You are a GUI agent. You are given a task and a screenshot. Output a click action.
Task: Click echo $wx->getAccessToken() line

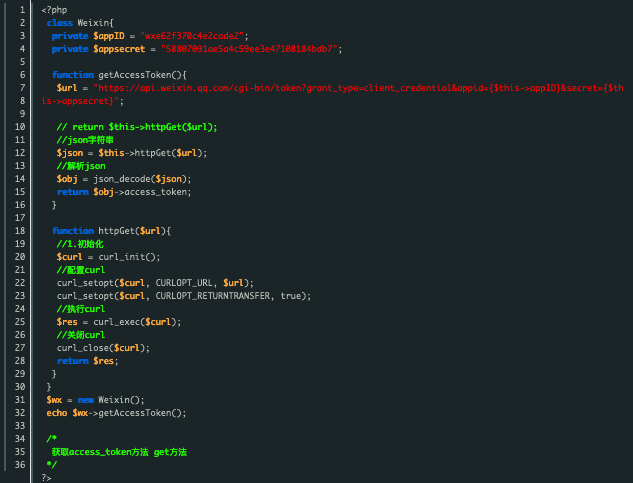pos(116,413)
